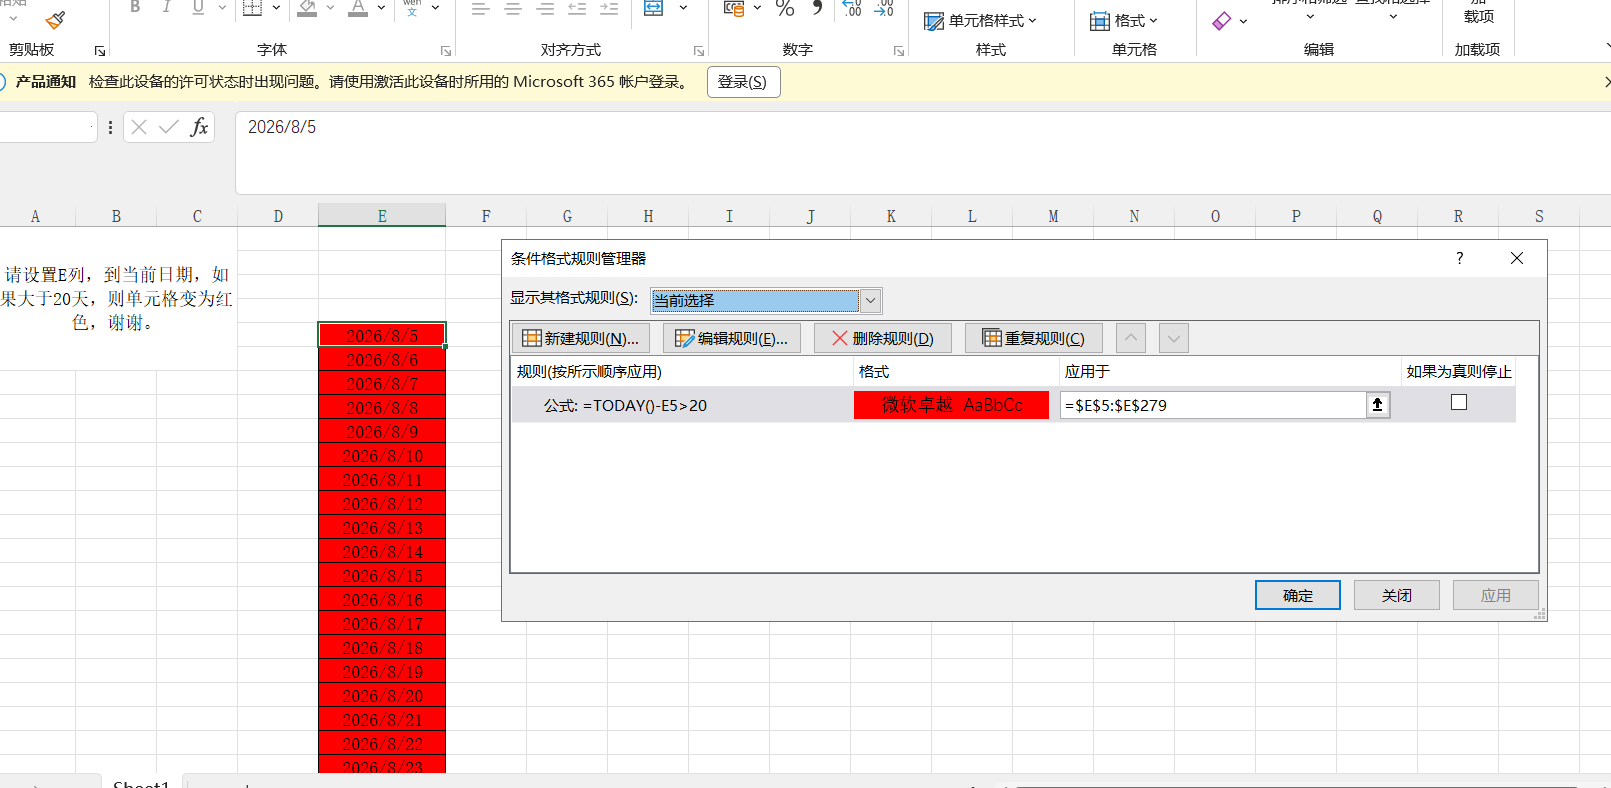Select the rule row =TODAY()-E5>20
Viewport: 1611px width, 788px height.
(1013, 405)
